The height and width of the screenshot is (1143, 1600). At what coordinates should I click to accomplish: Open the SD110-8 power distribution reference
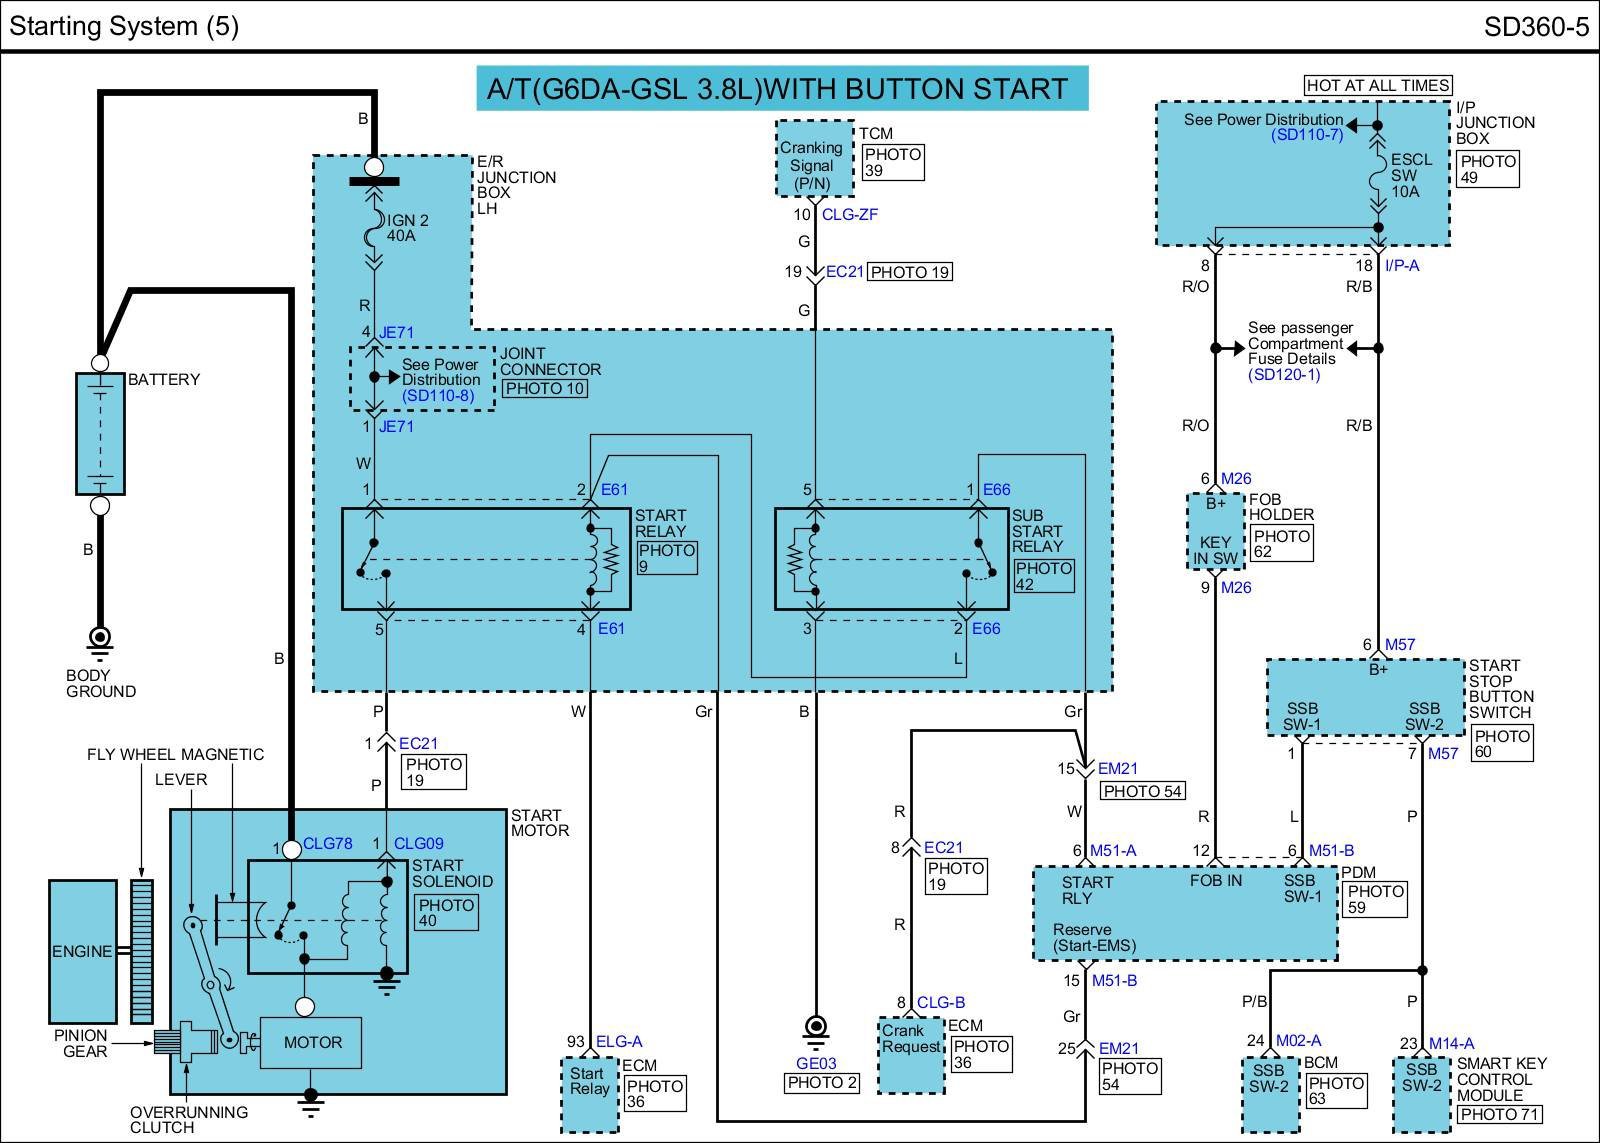(x=437, y=396)
